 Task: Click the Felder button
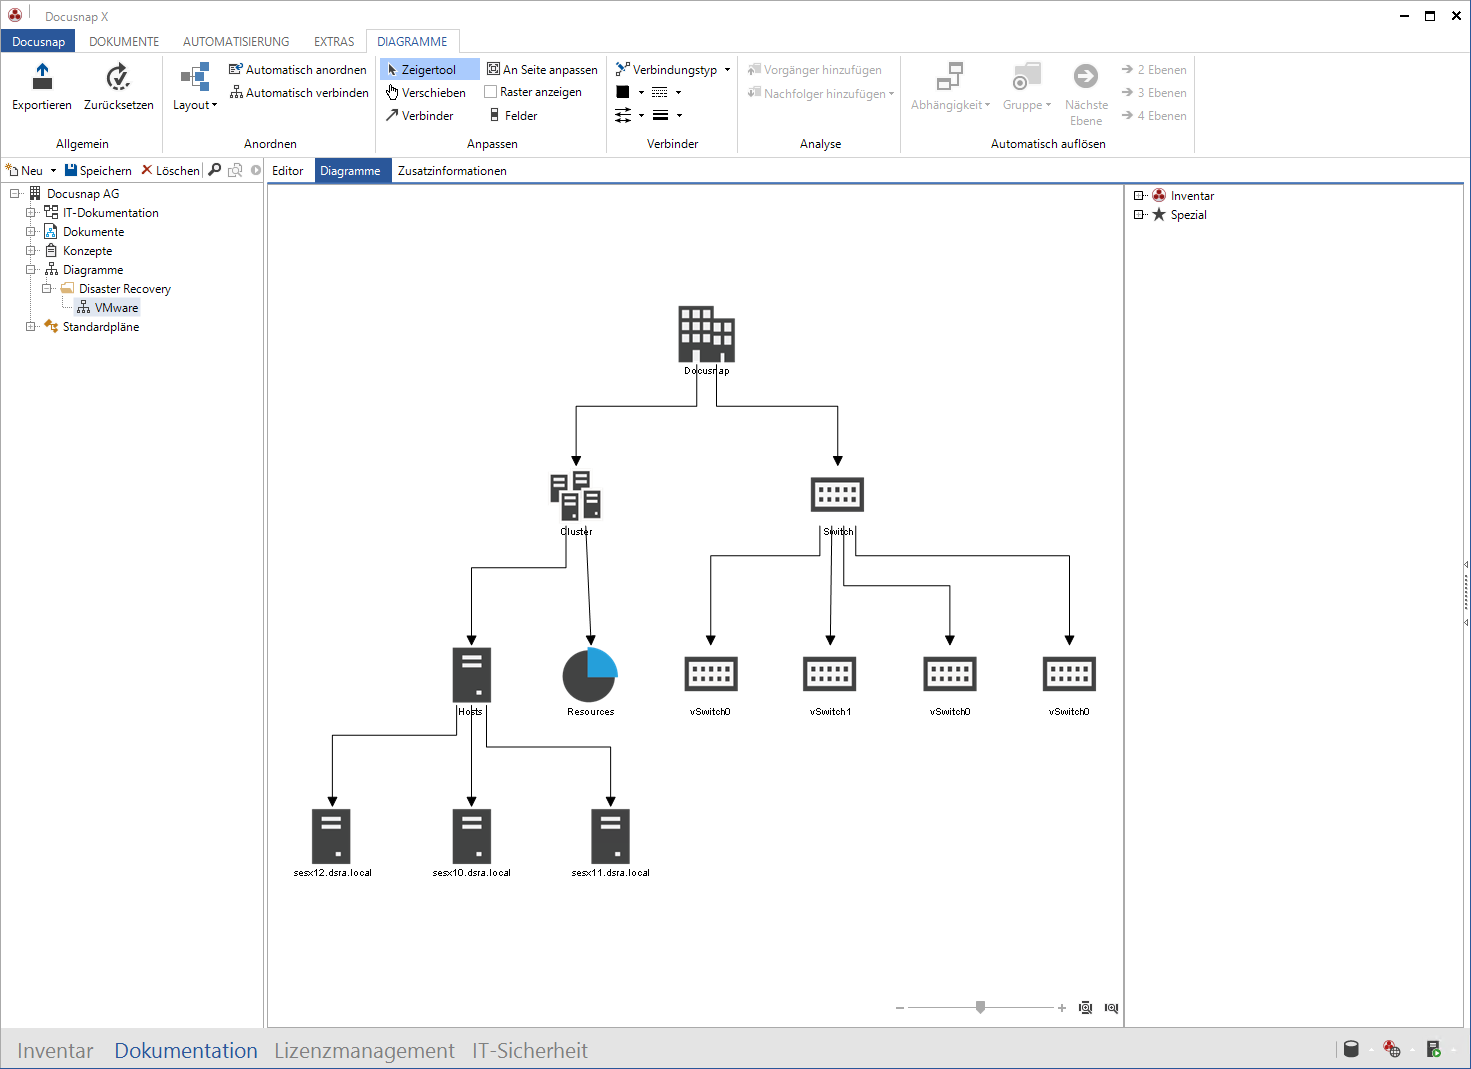[x=513, y=116]
